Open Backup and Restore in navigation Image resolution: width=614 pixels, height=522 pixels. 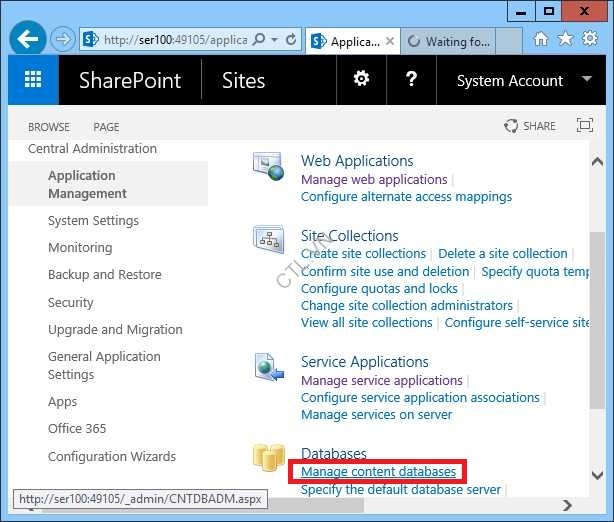(x=105, y=275)
